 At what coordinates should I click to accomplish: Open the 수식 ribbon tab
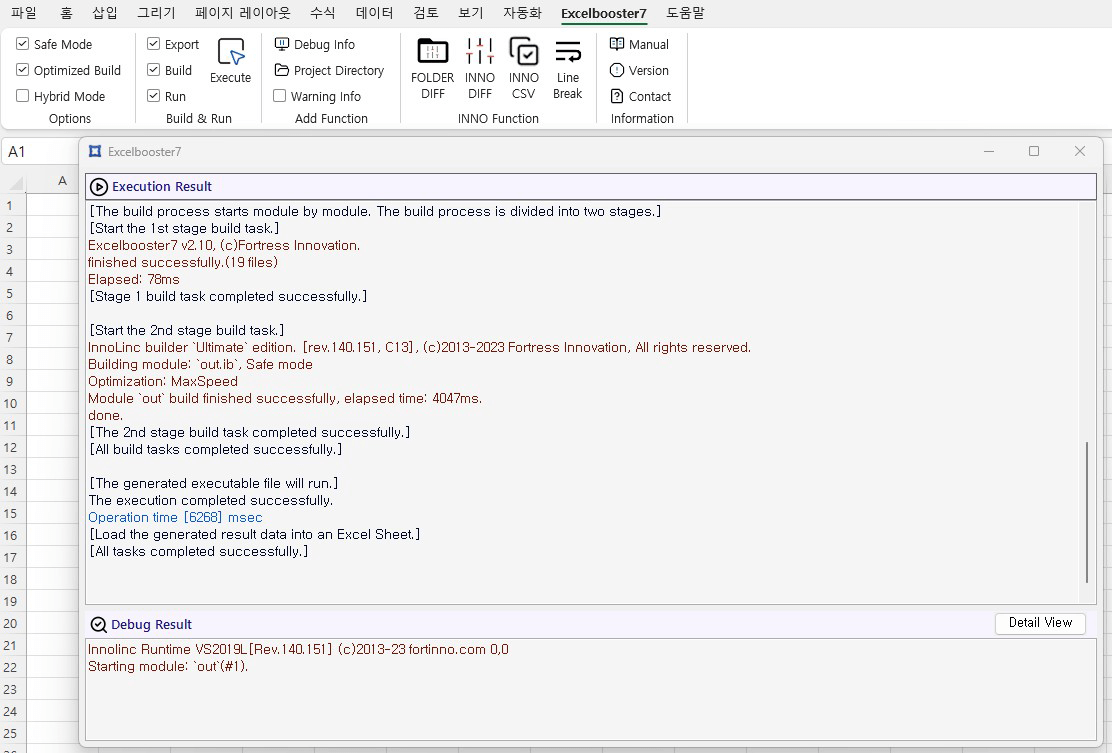323,13
